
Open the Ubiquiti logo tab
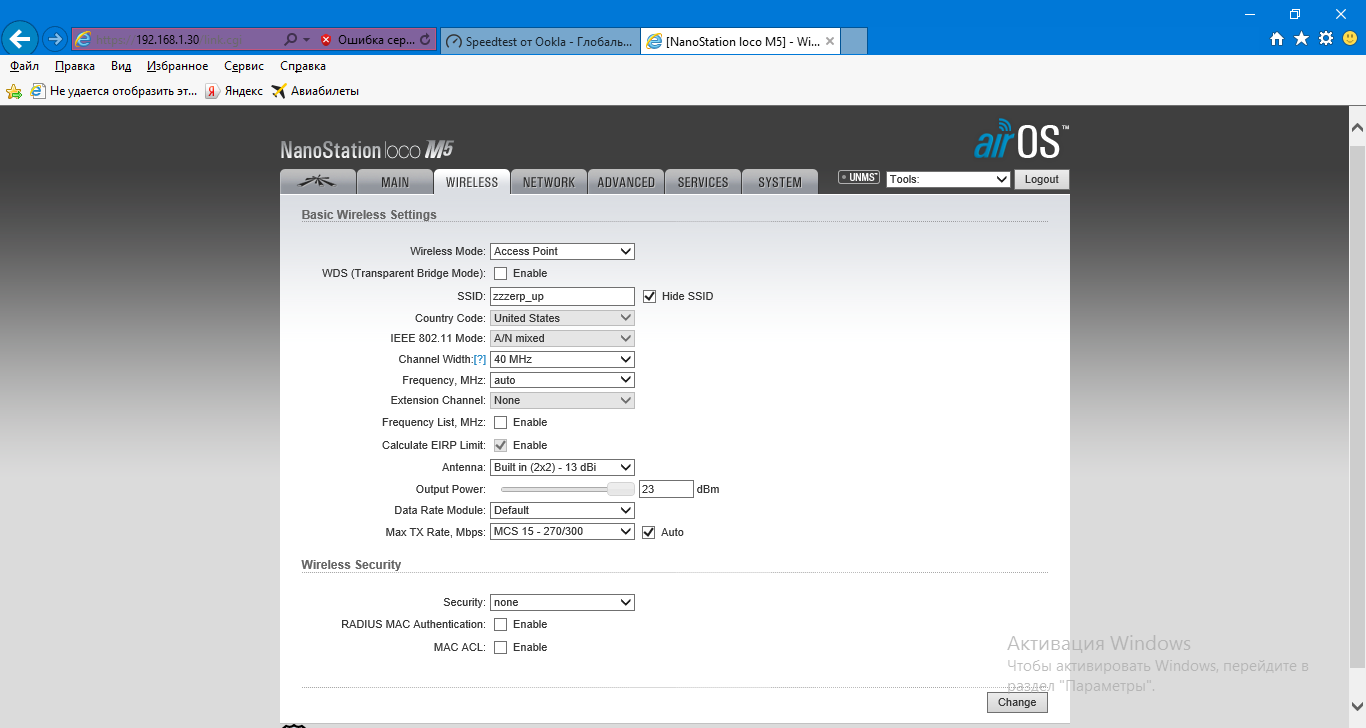coord(318,182)
